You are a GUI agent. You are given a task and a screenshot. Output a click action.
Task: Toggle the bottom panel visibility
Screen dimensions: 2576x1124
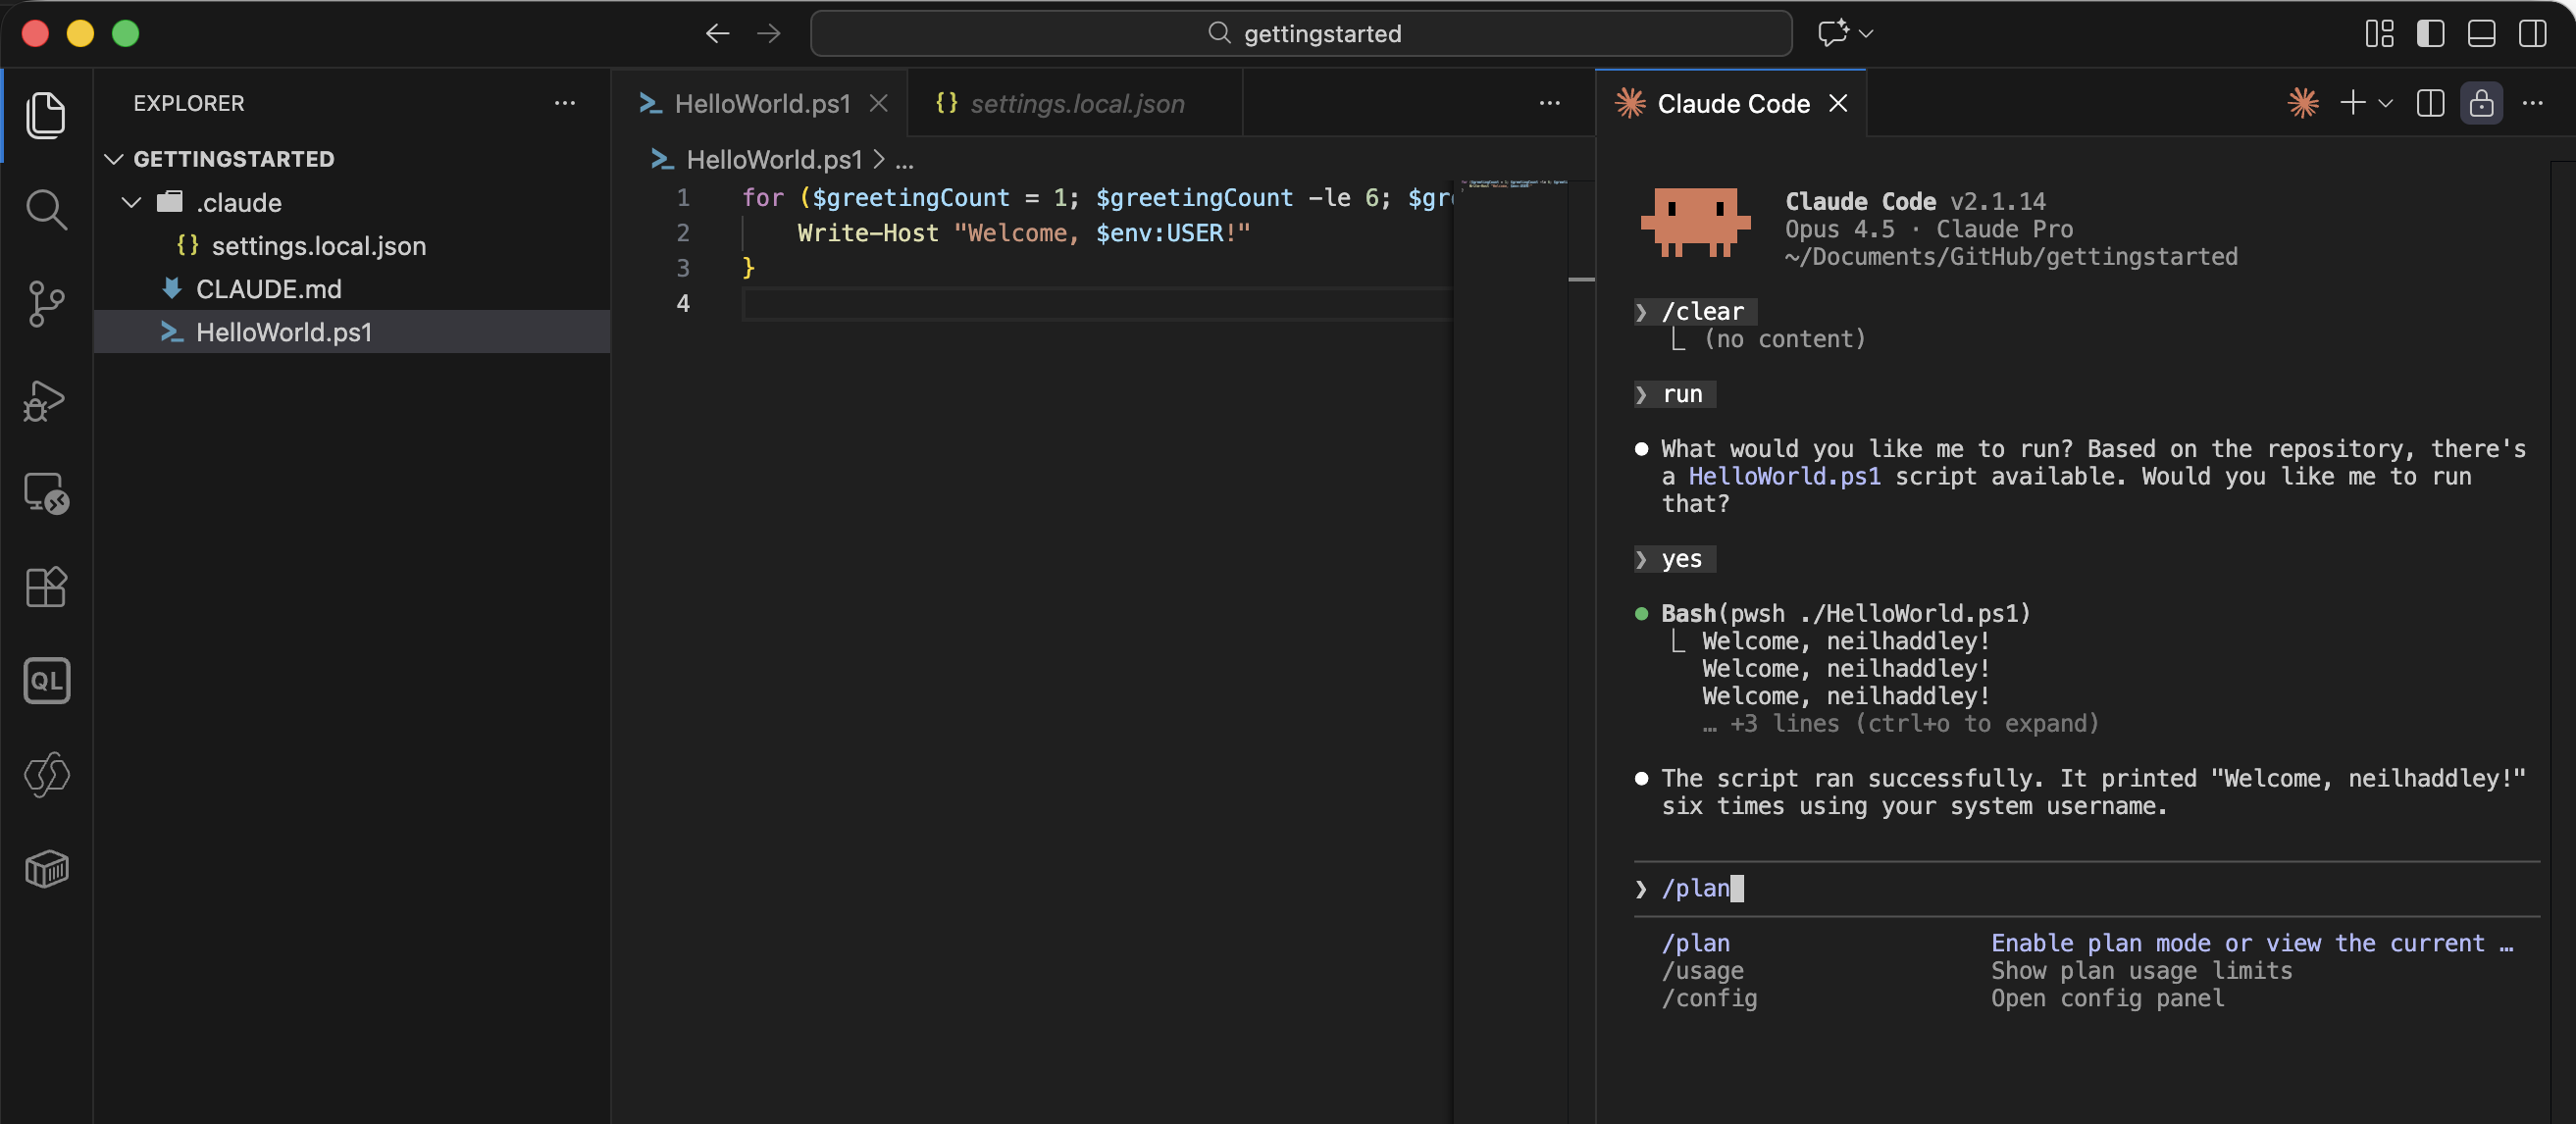pyautogui.click(x=2481, y=33)
